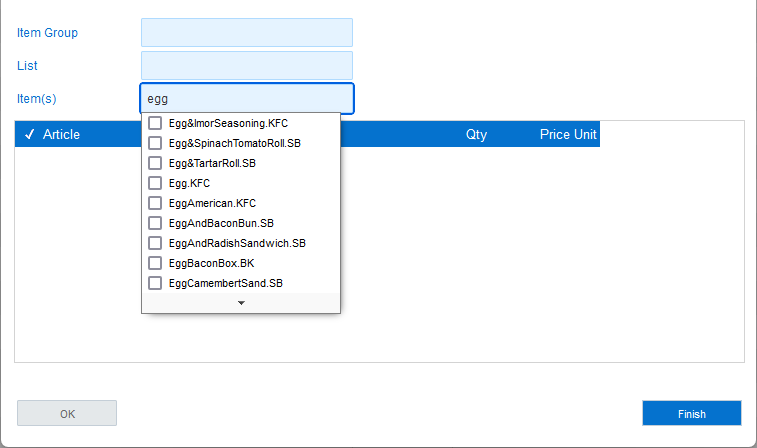This screenshot has width=757, height=448.
Task: Sort by the Article column header
Action: (x=61, y=134)
